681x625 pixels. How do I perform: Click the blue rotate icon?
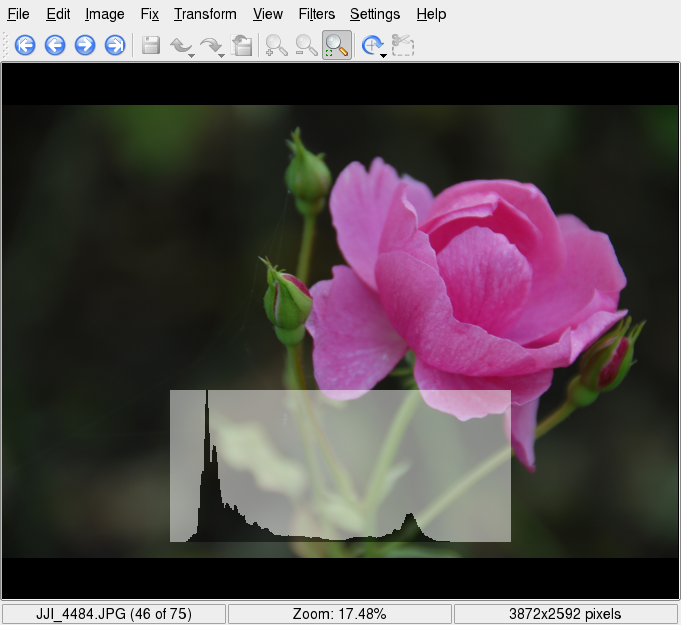[x=372, y=45]
